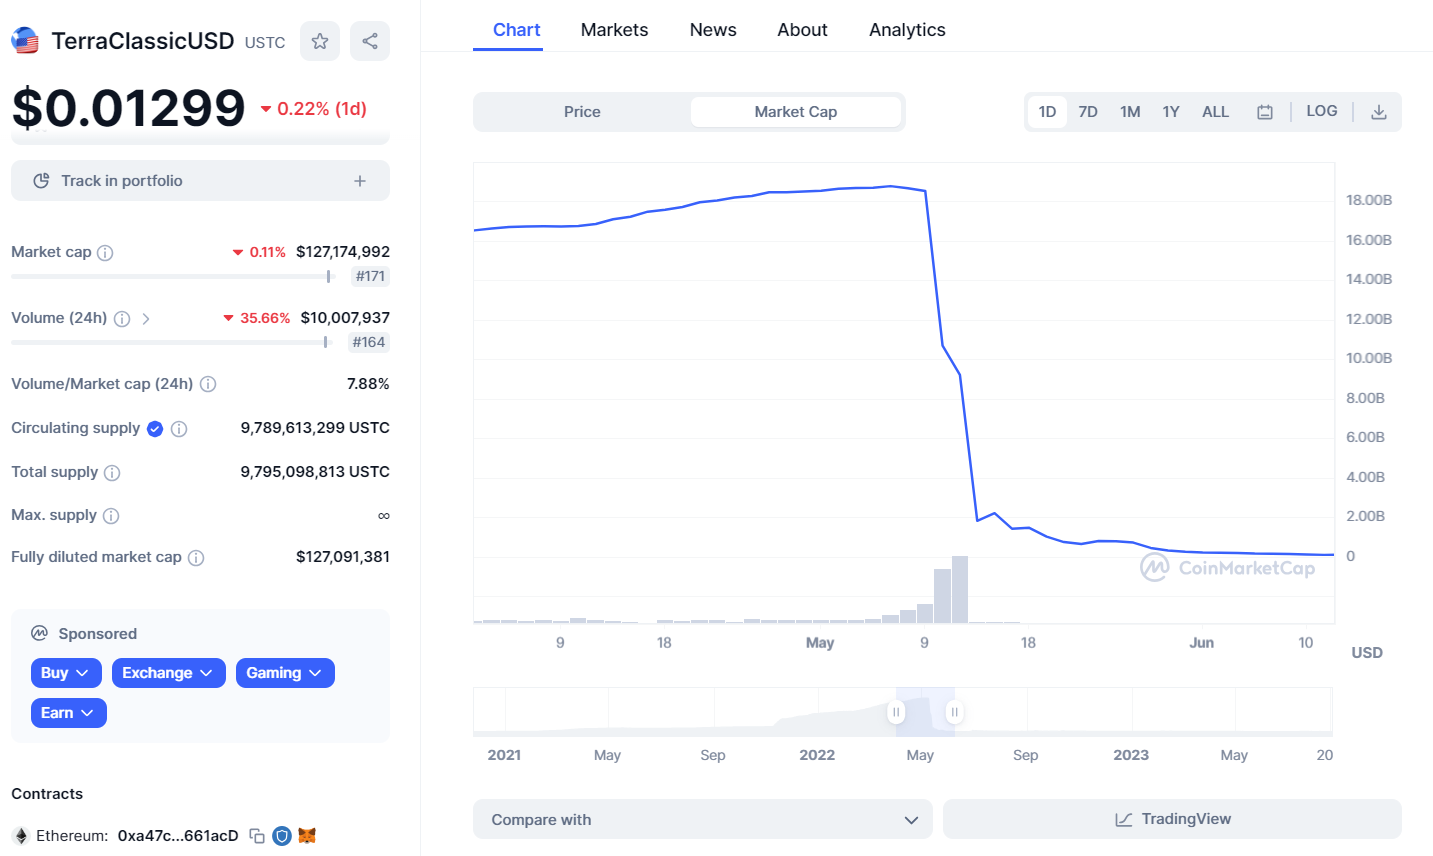Click the Ethereum logo in Contracts
The width and height of the screenshot is (1433, 856).
pos(20,836)
